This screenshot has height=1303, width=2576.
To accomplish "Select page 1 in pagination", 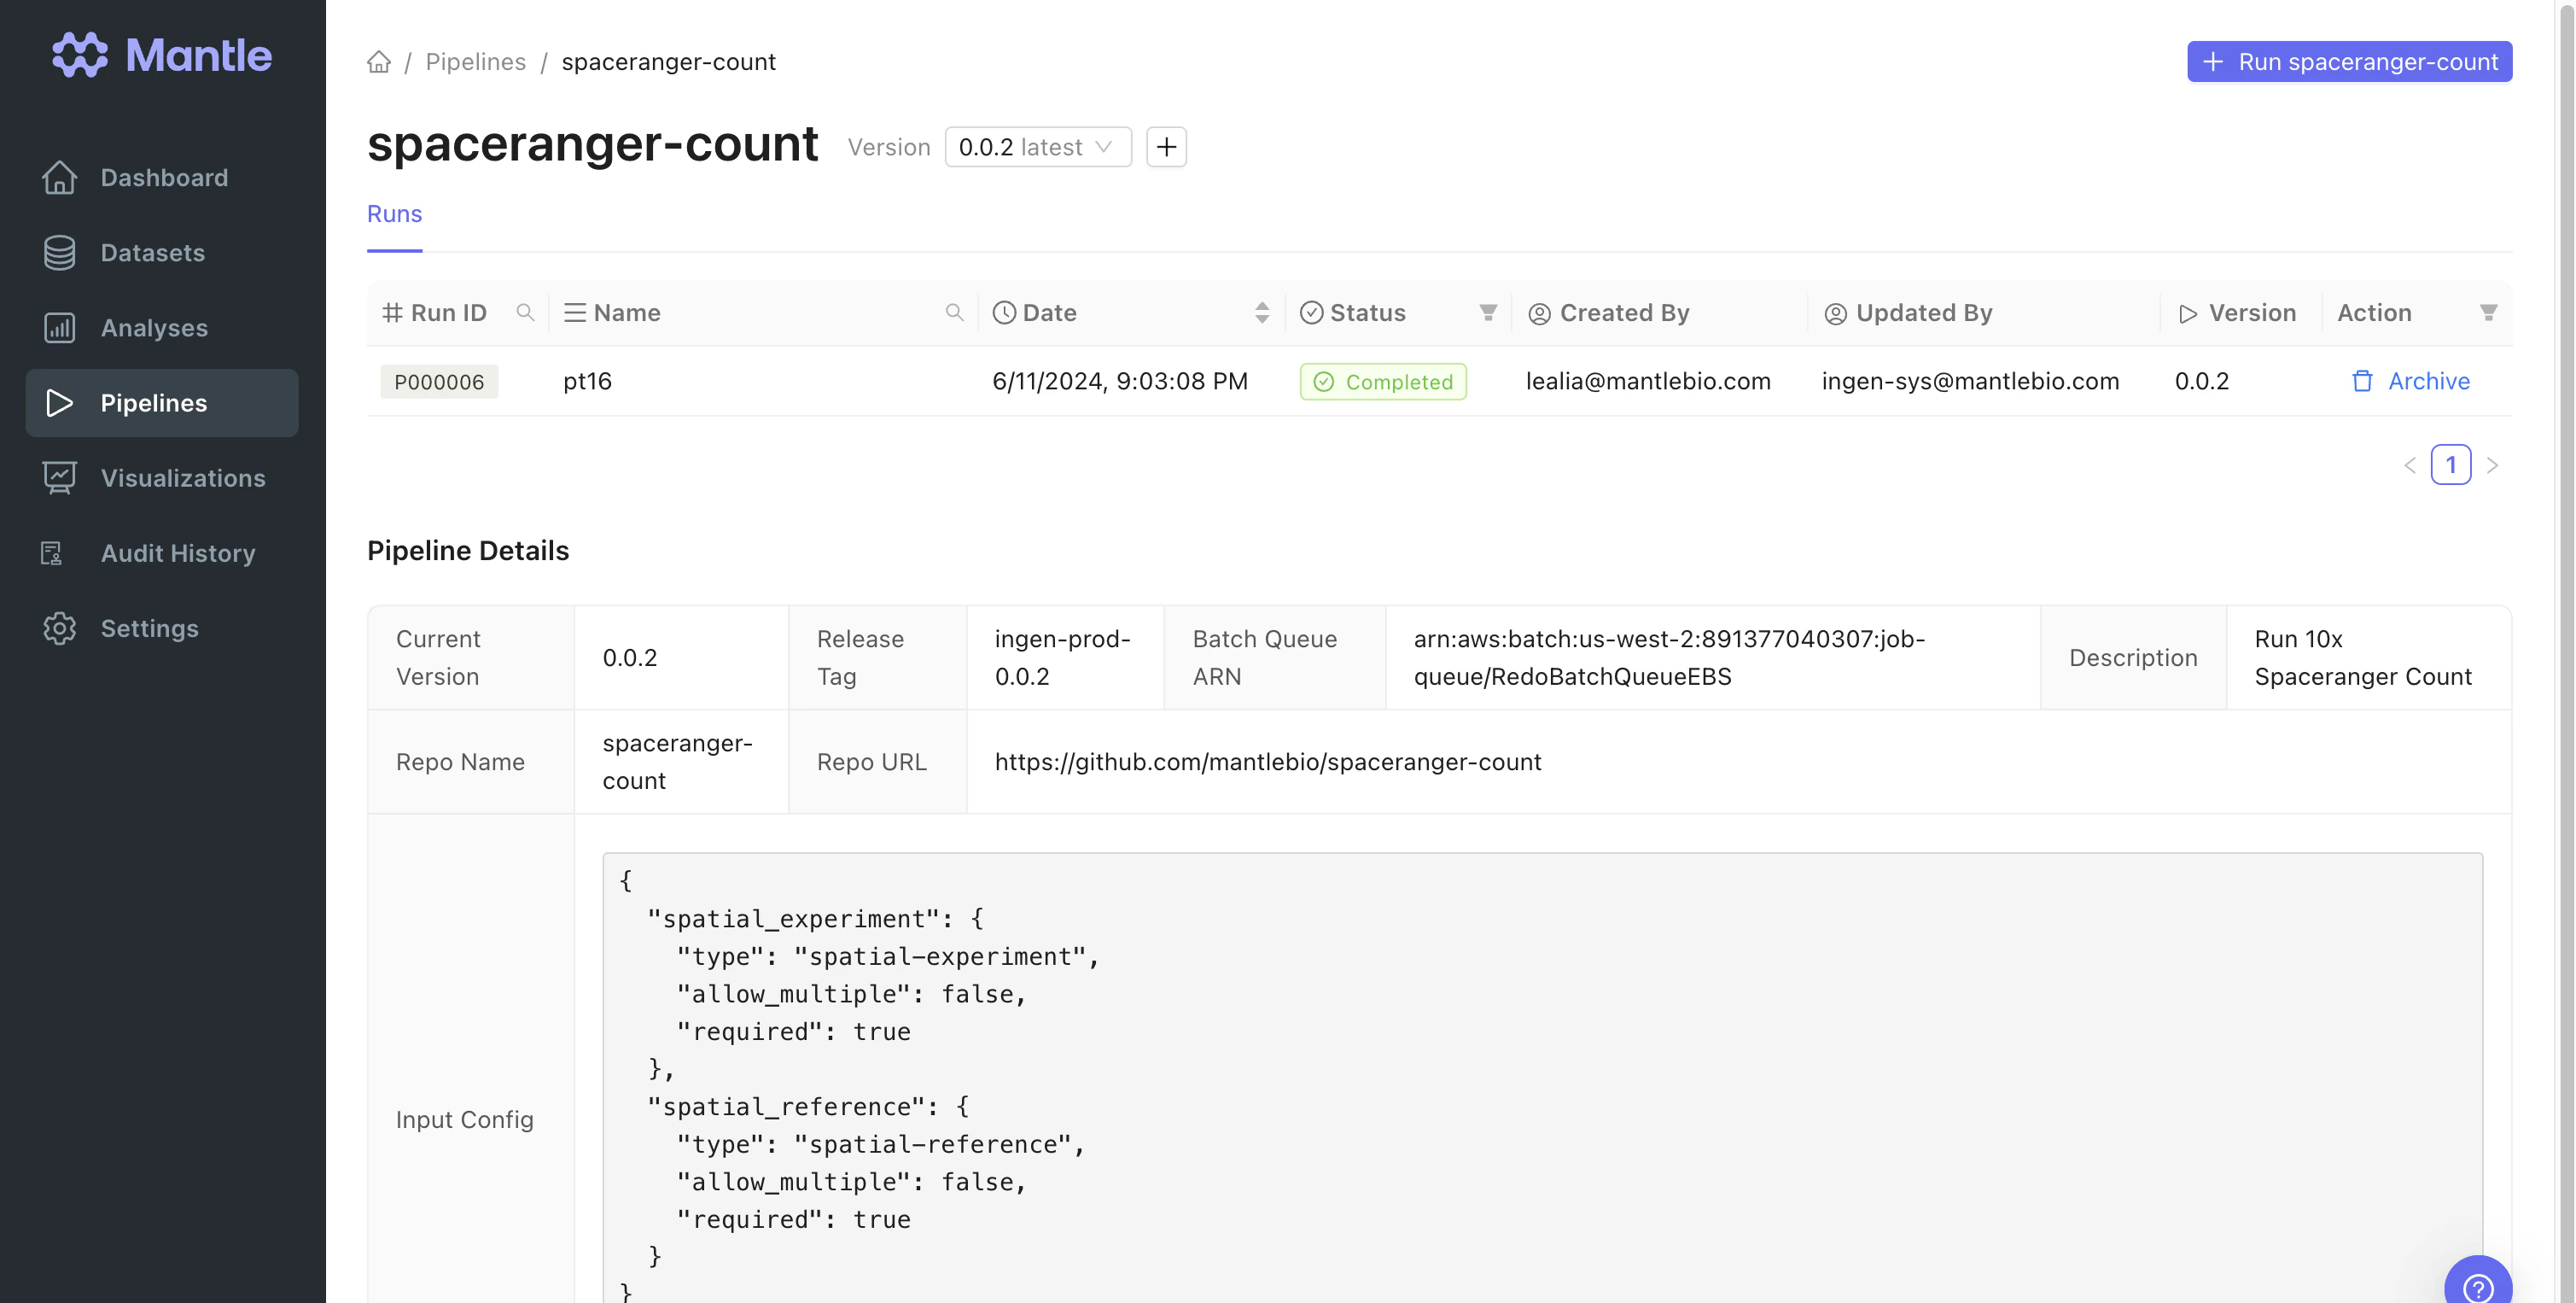I will point(2450,465).
